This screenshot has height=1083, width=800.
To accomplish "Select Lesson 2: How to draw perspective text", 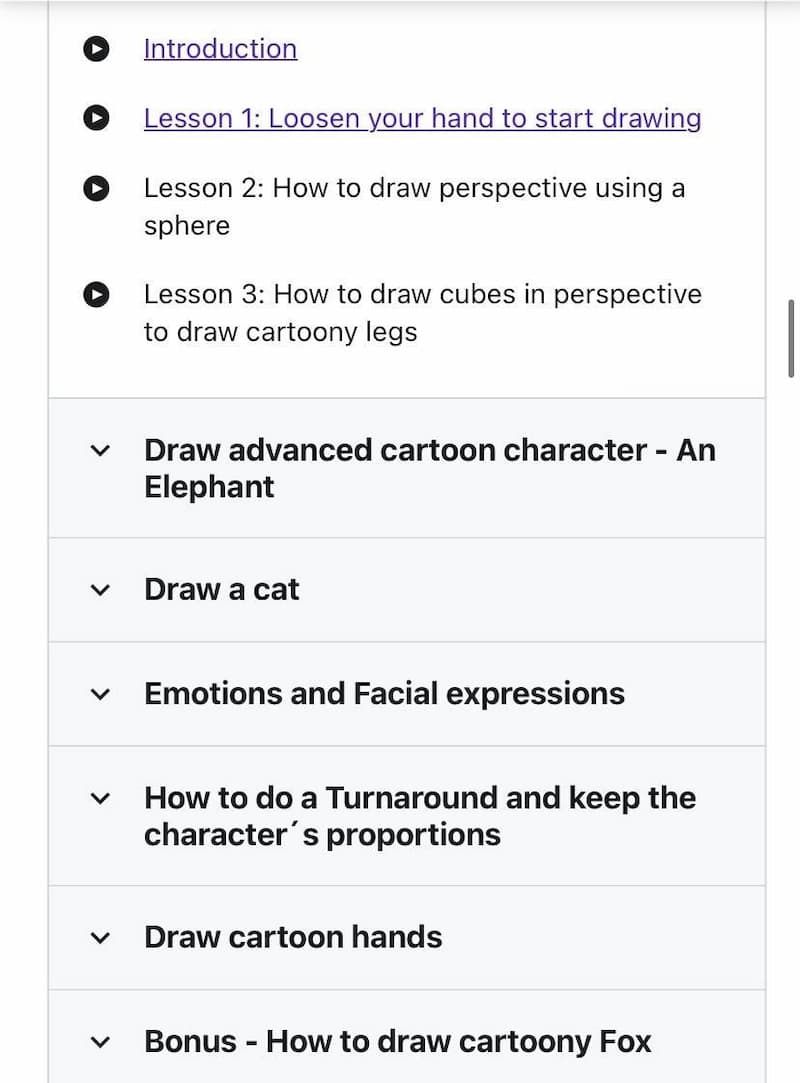I will pyautogui.click(x=415, y=207).
